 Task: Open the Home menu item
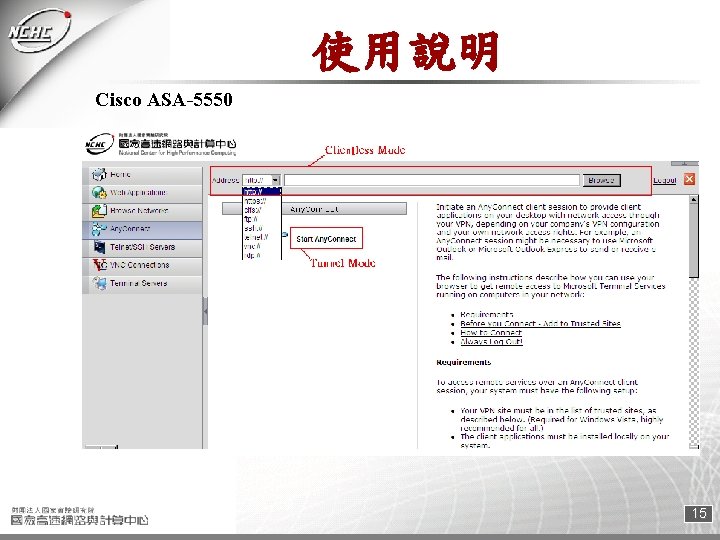(x=142, y=174)
